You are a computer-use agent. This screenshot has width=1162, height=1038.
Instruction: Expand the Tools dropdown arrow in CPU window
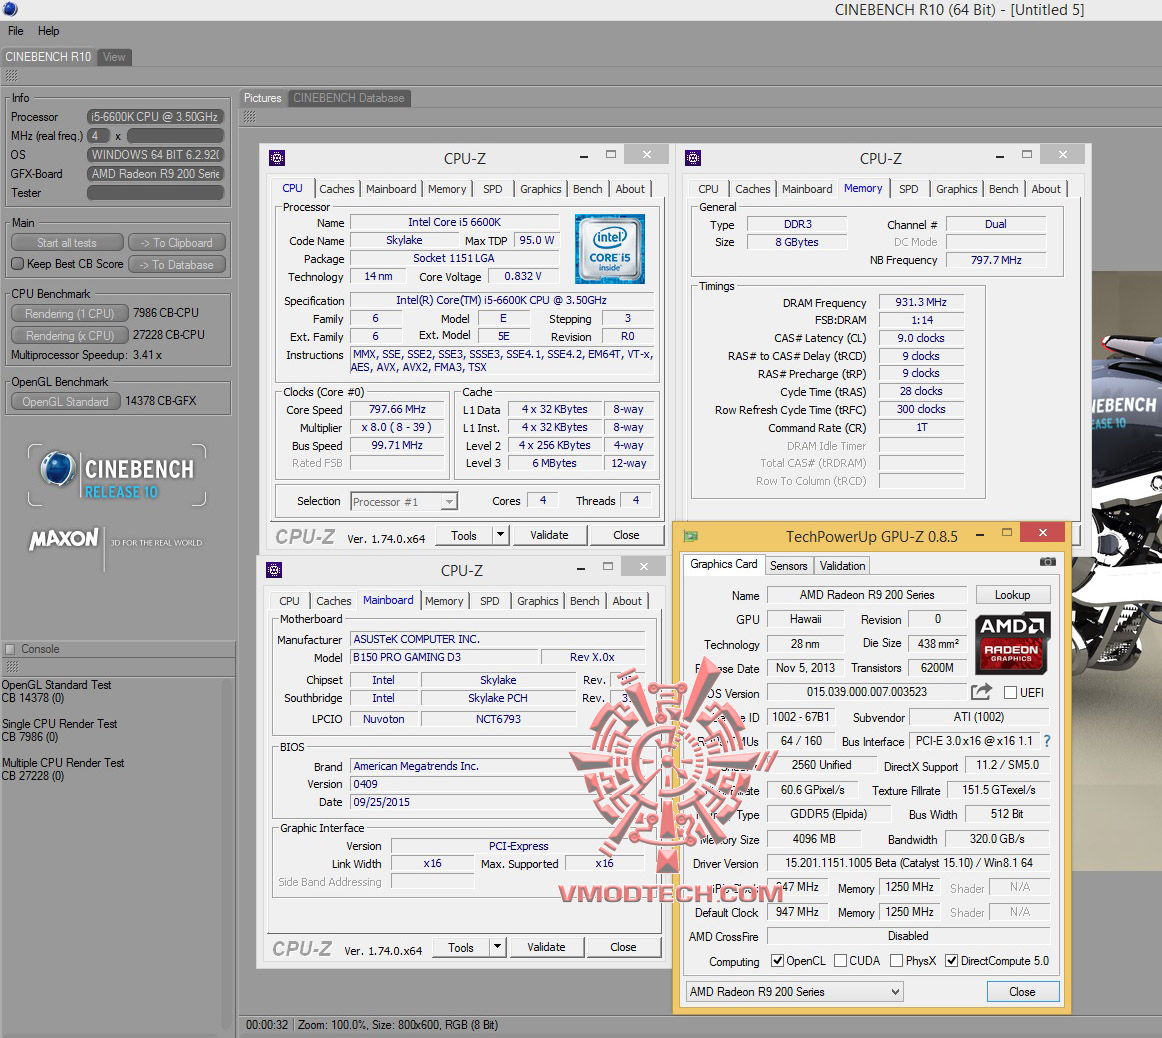coord(500,535)
